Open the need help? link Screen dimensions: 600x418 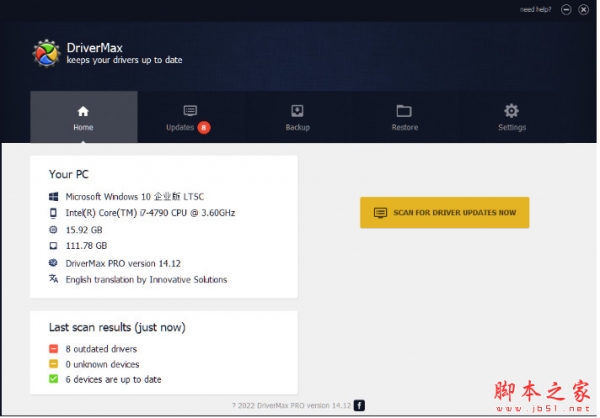(x=535, y=10)
